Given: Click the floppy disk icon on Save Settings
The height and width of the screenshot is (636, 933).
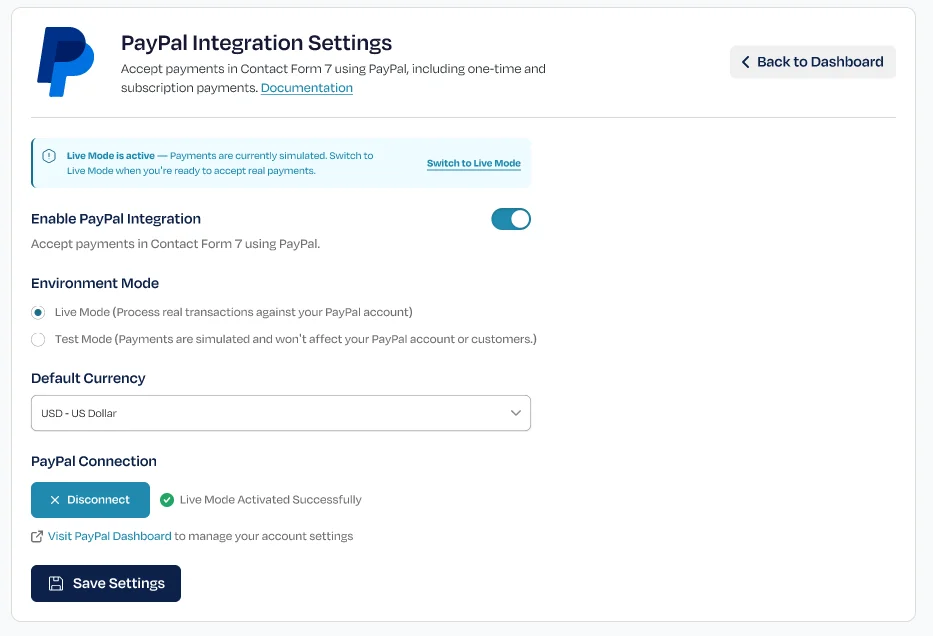Looking at the screenshot, I should pyautogui.click(x=56, y=584).
